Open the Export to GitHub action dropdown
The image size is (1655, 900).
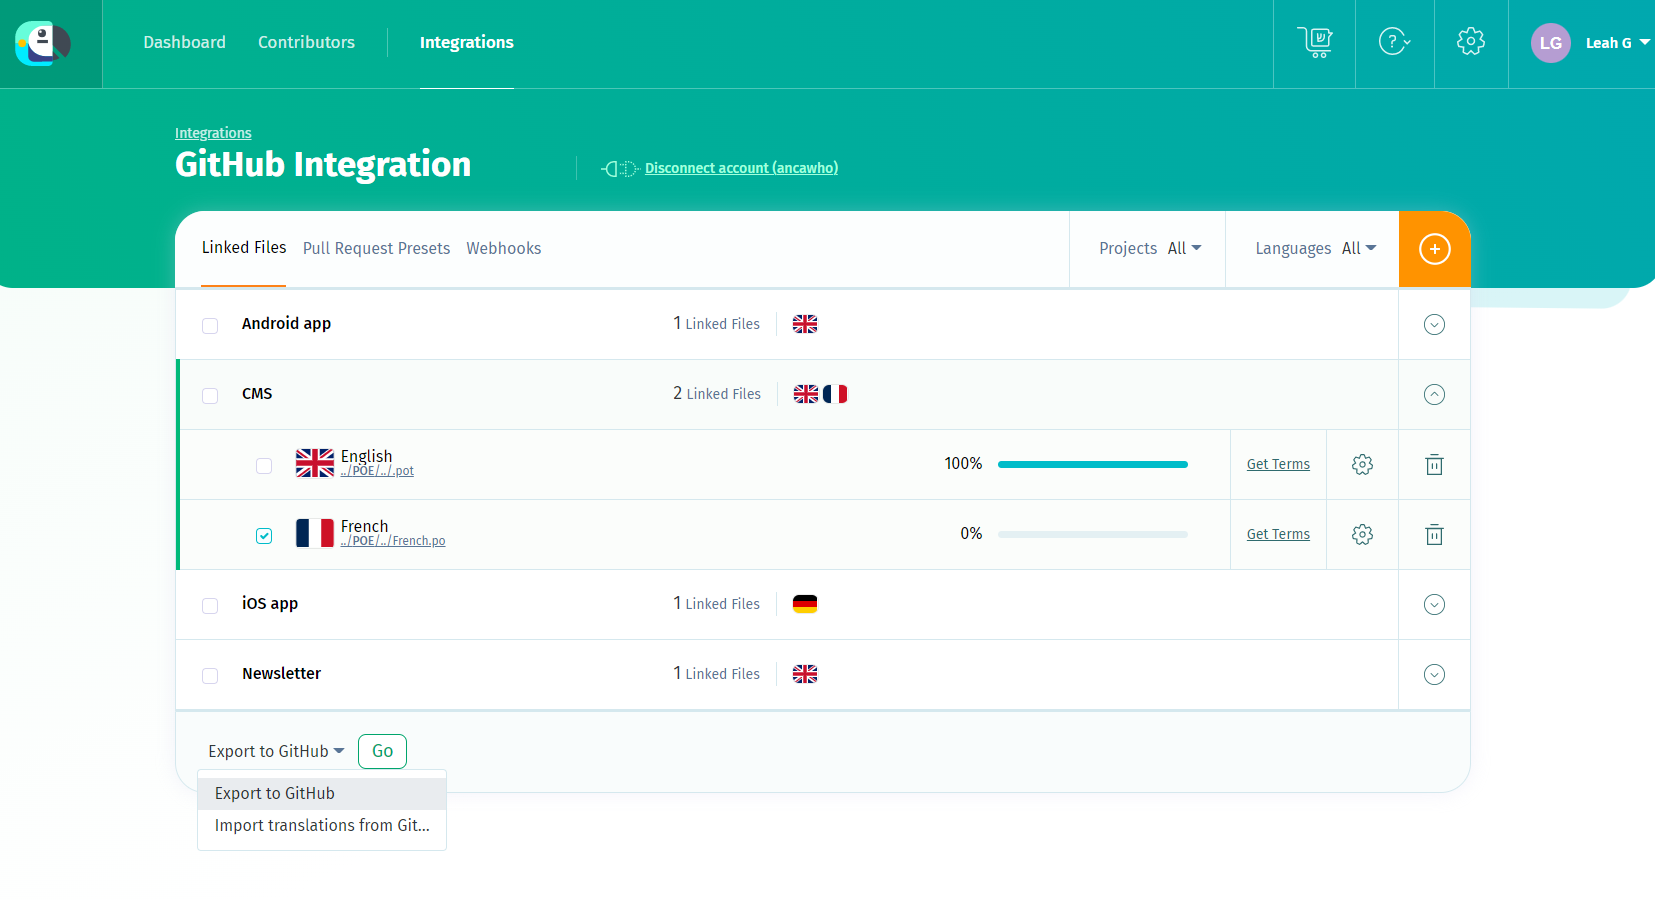276,751
